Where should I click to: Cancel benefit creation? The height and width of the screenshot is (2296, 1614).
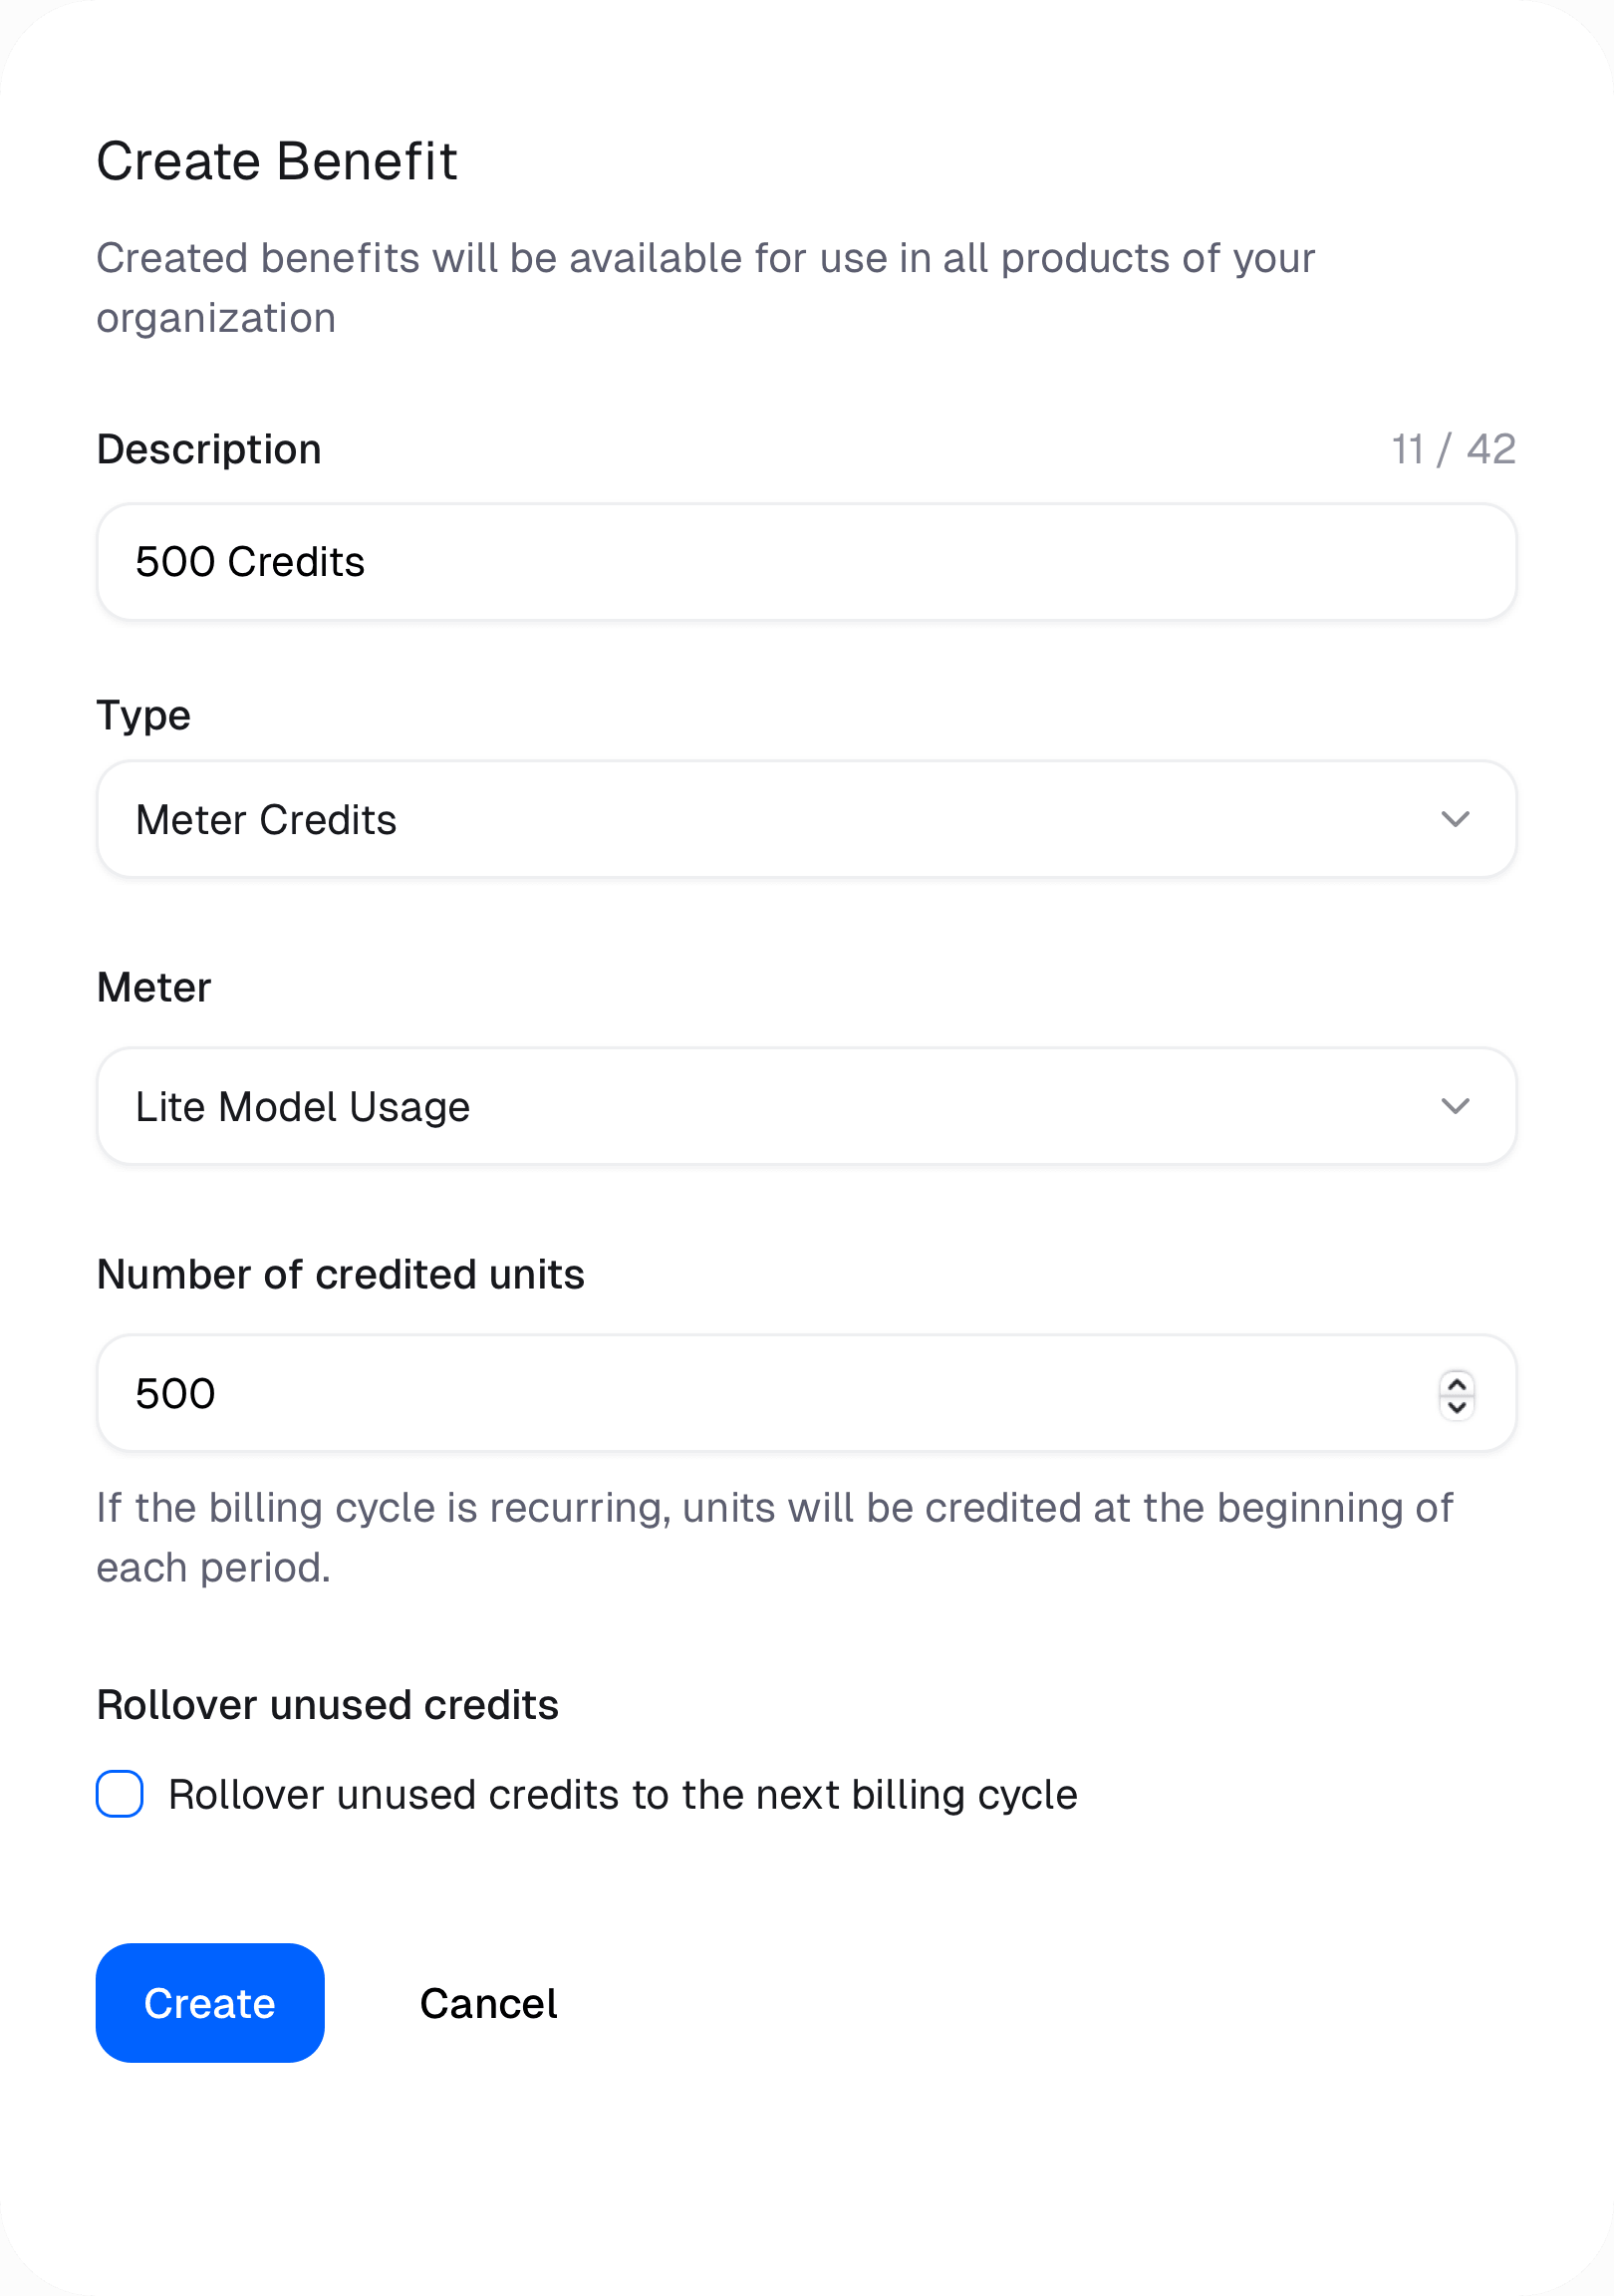pyautogui.click(x=488, y=2003)
